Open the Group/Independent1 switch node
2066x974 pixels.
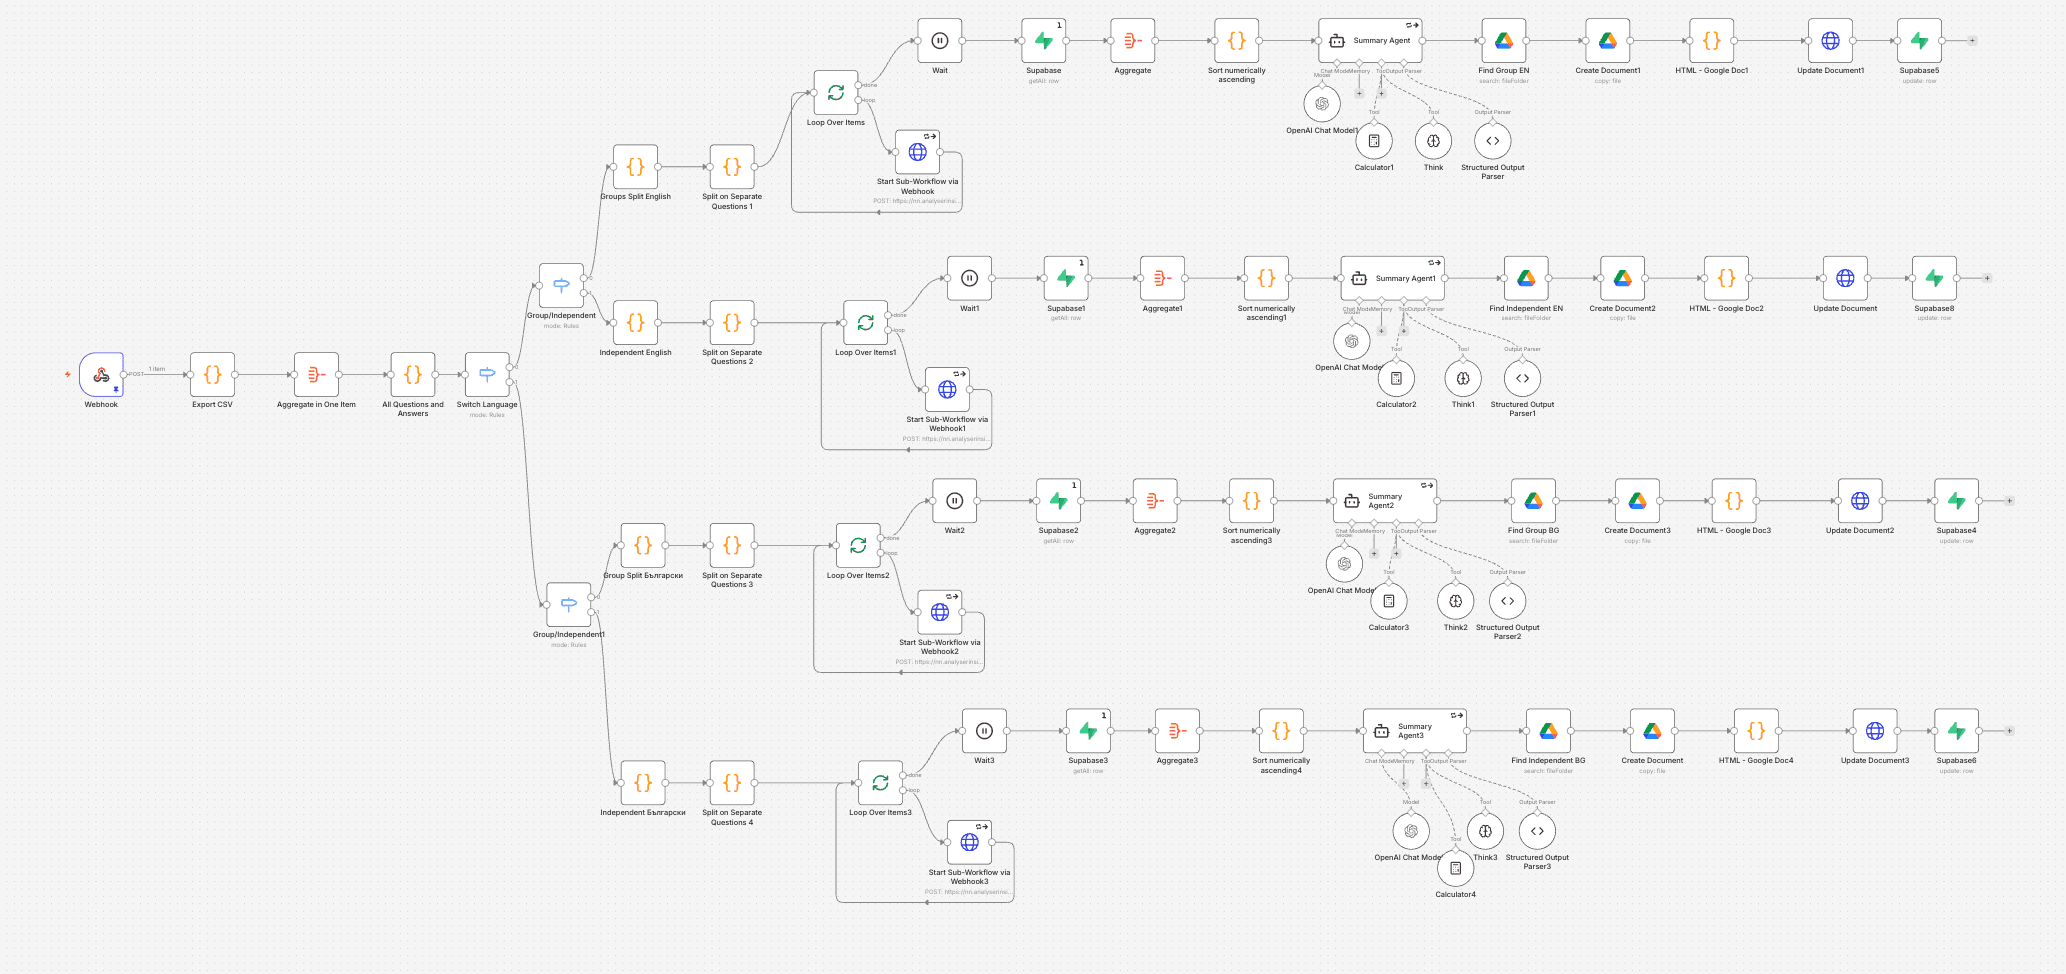pos(568,605)
